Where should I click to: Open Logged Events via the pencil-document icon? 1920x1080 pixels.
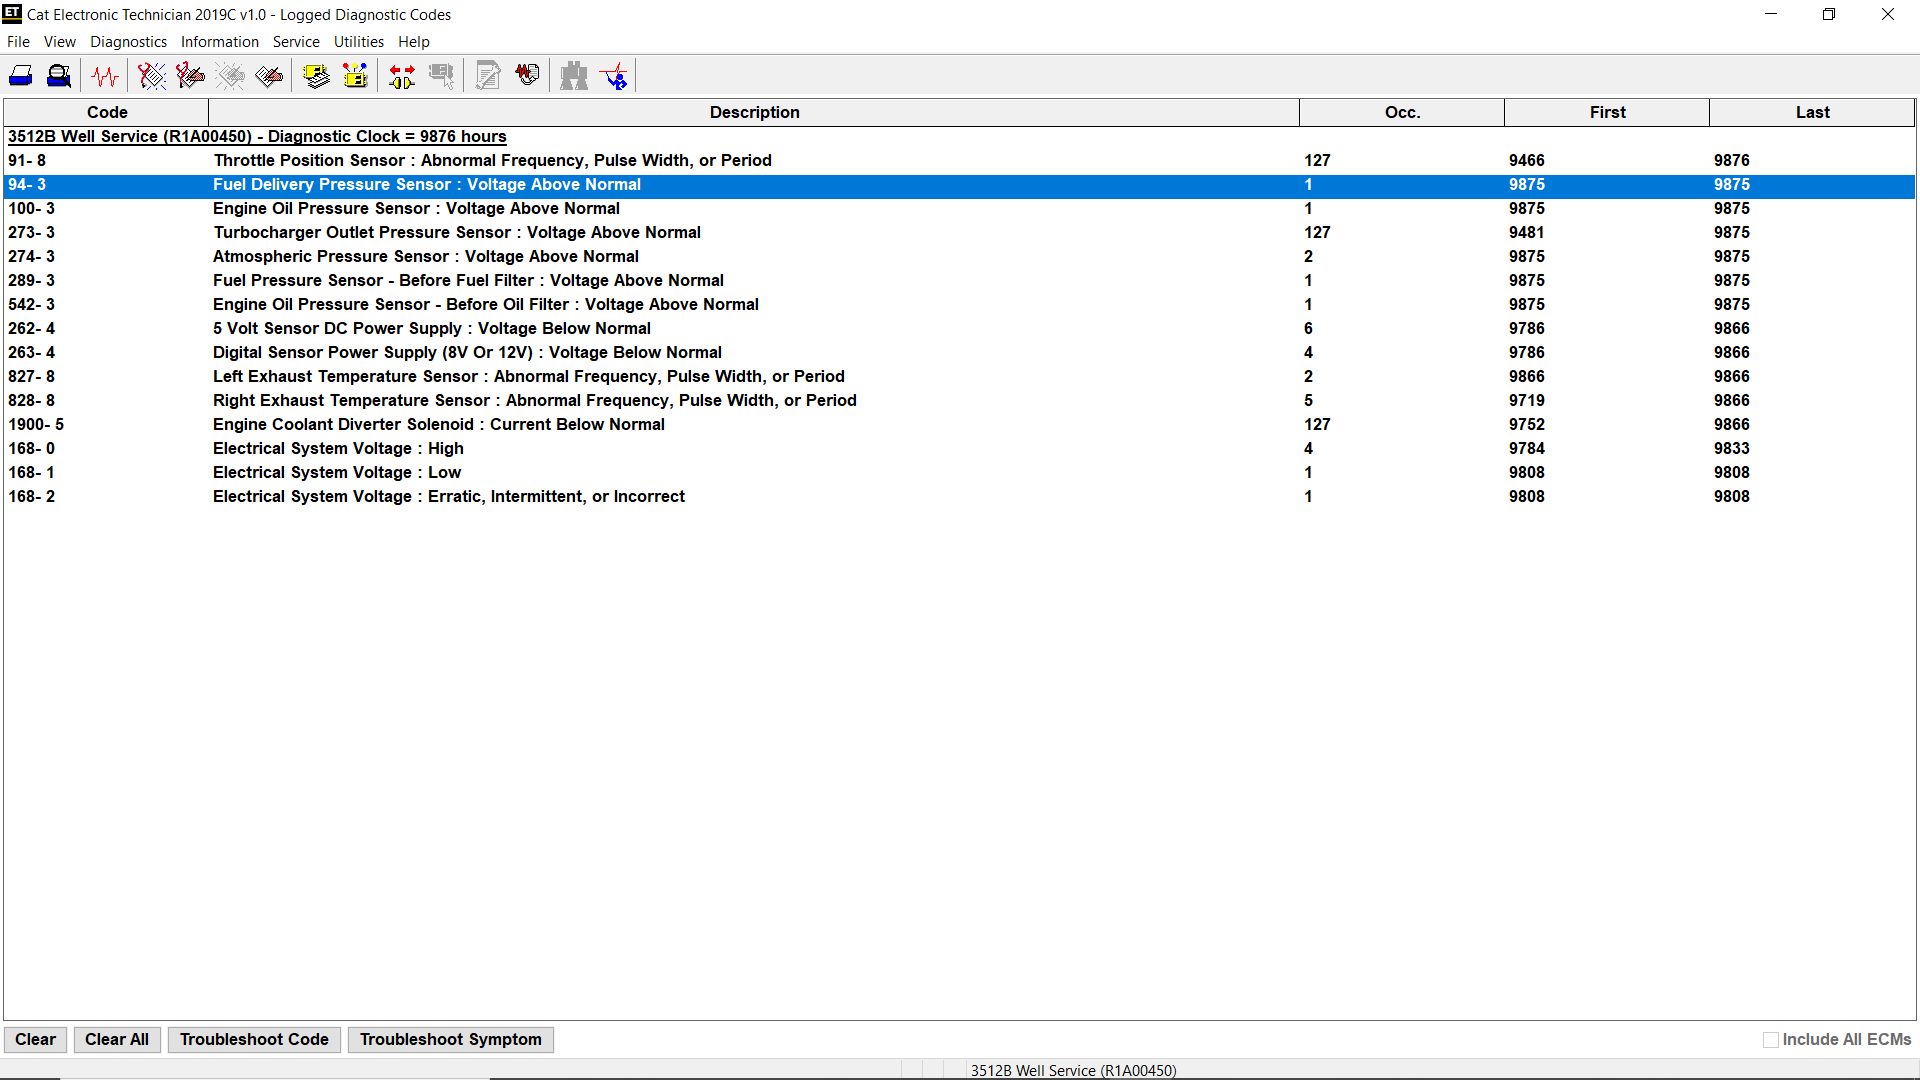268,75
